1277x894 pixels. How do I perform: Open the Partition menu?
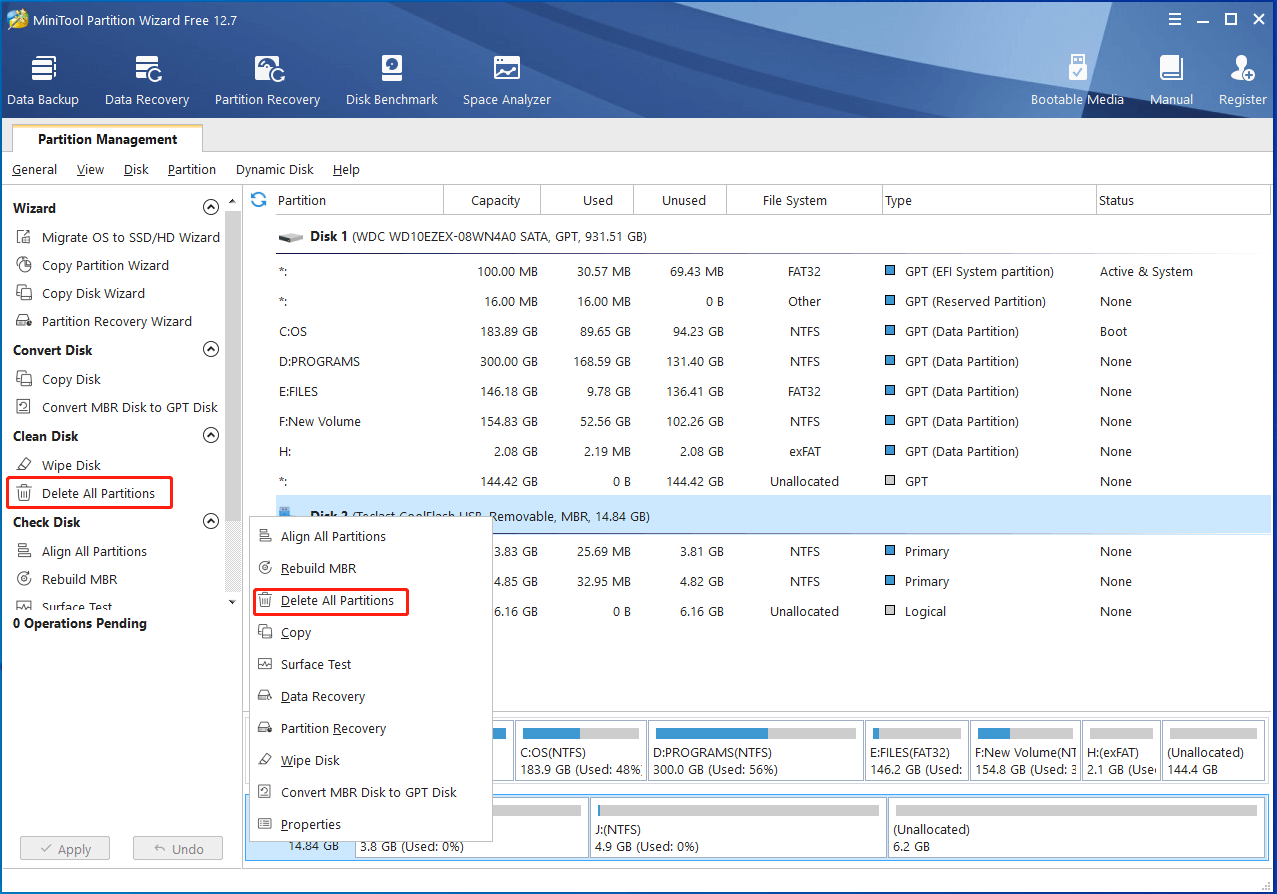tap(192, 169)
